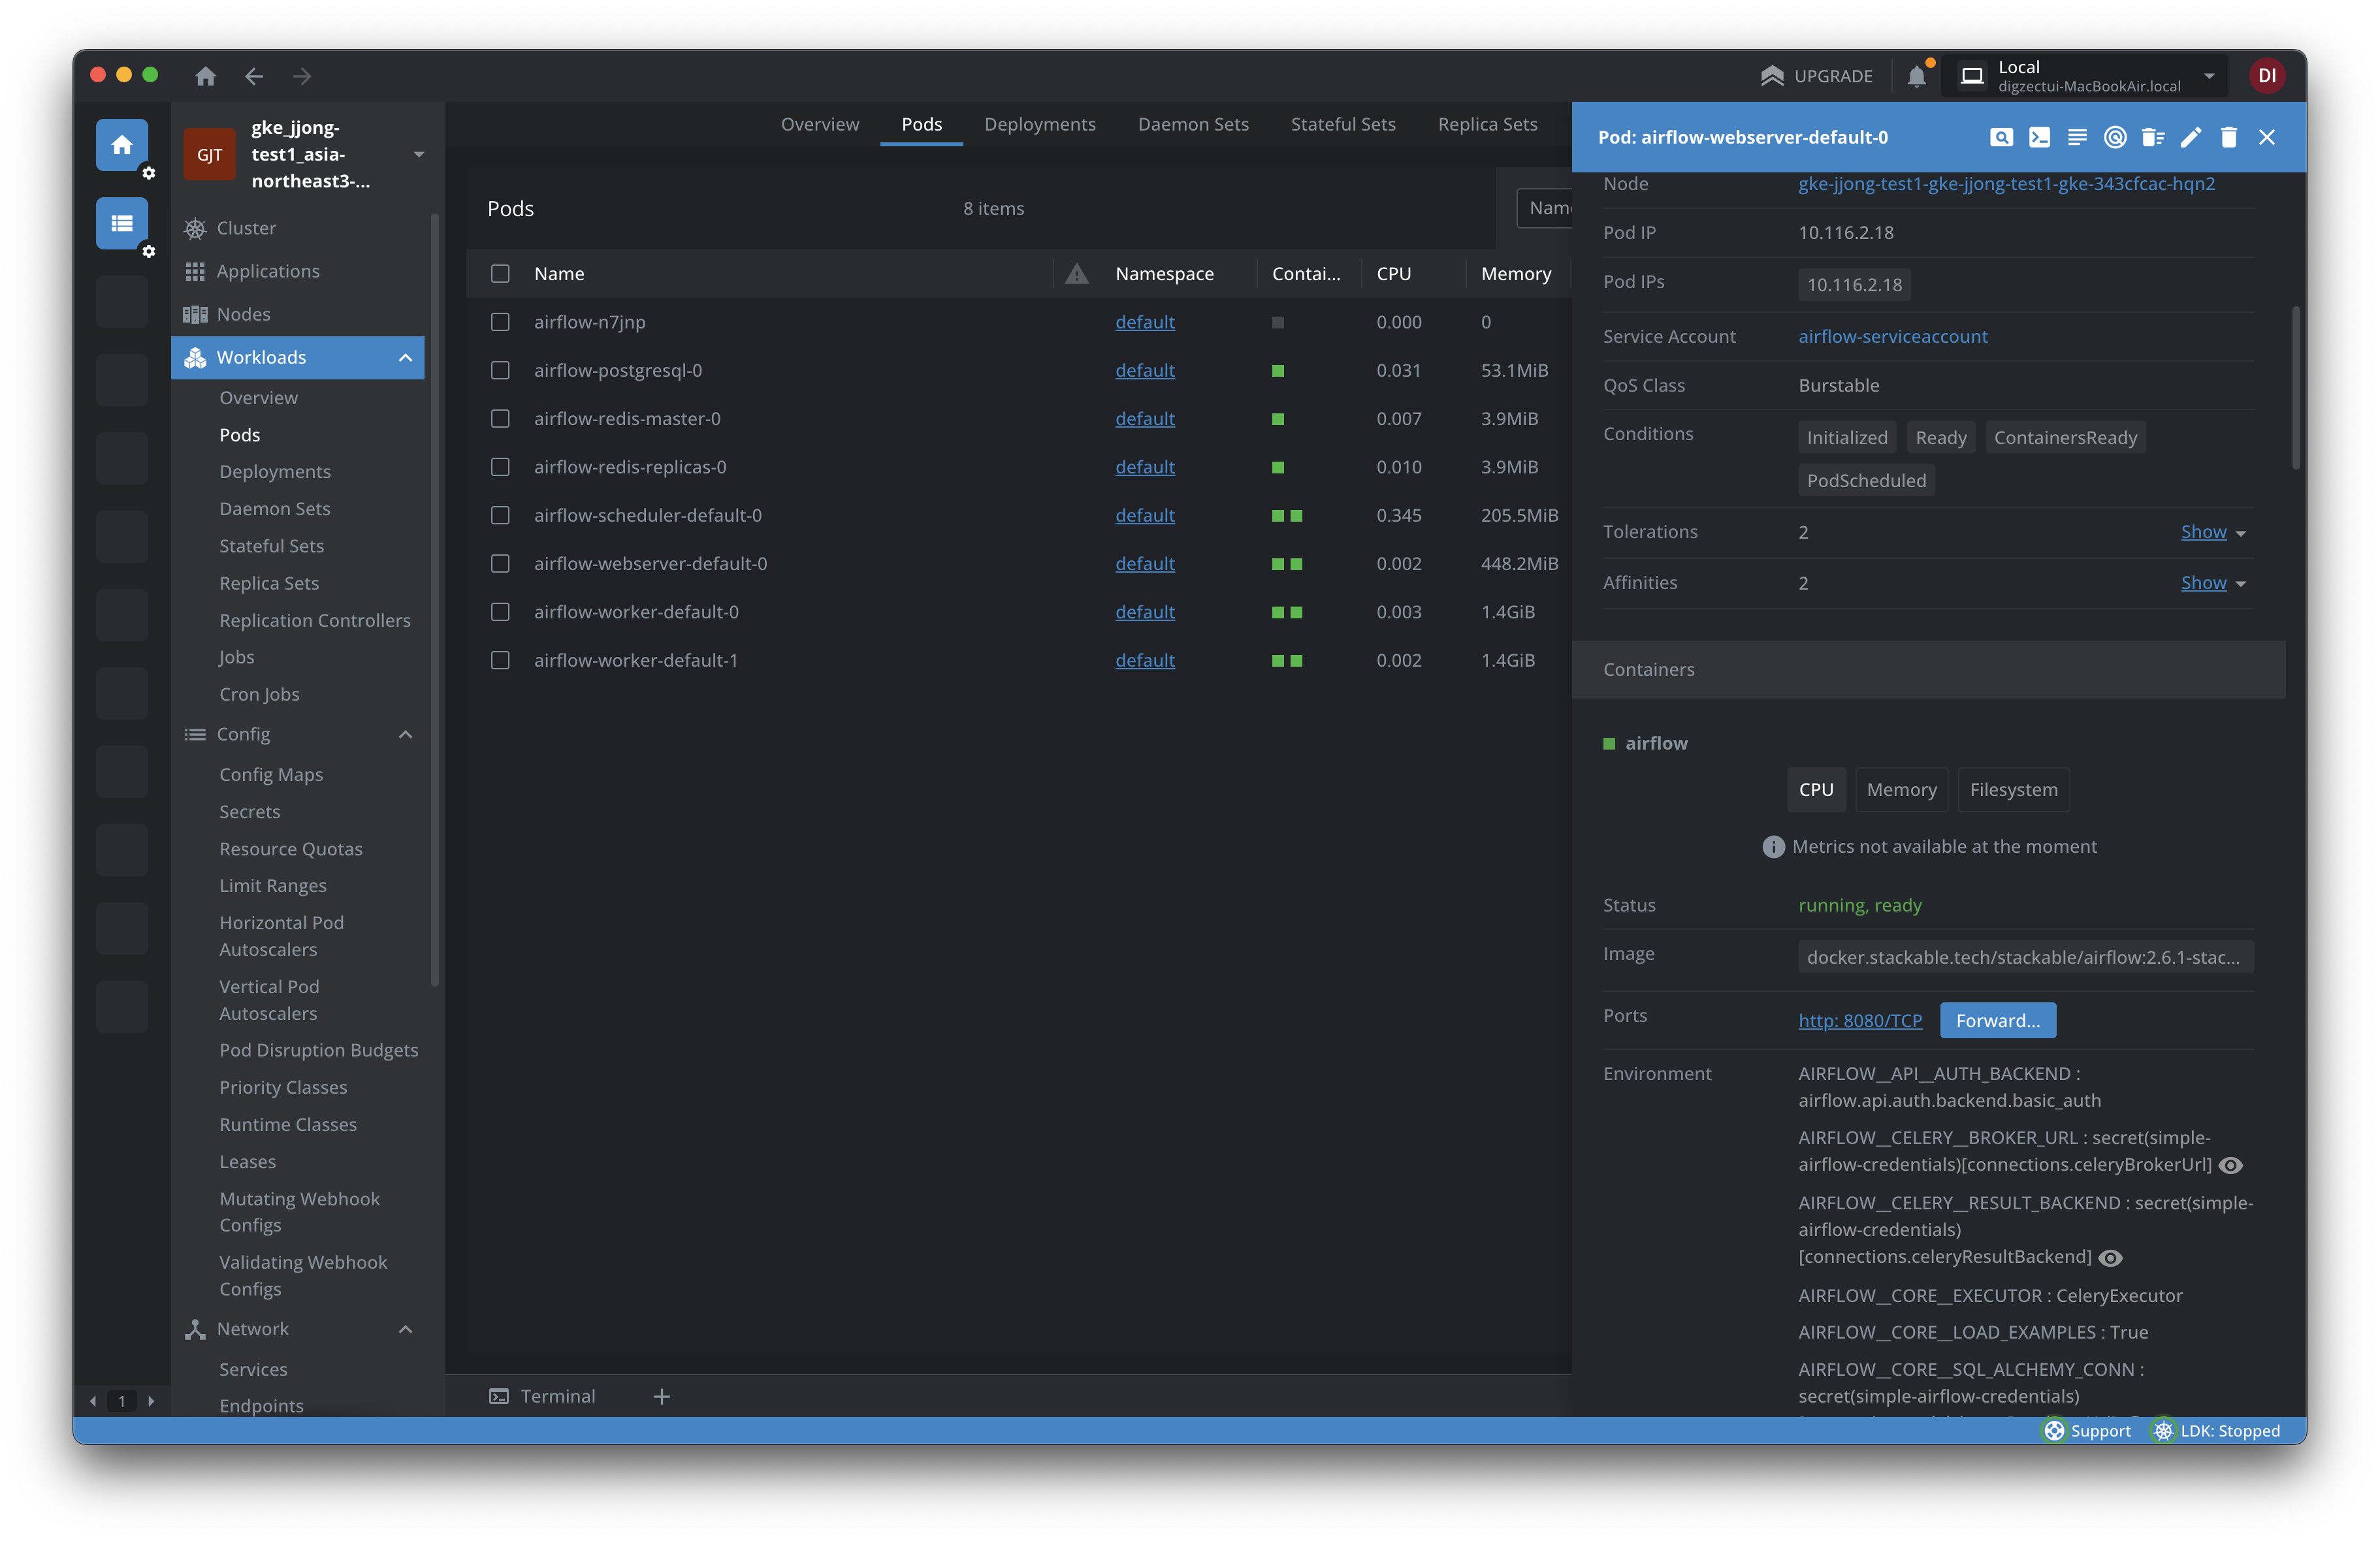Click the home icon in title bar
The height and width of the screenshot is (1541, 2380).
[x=206, y=76]
